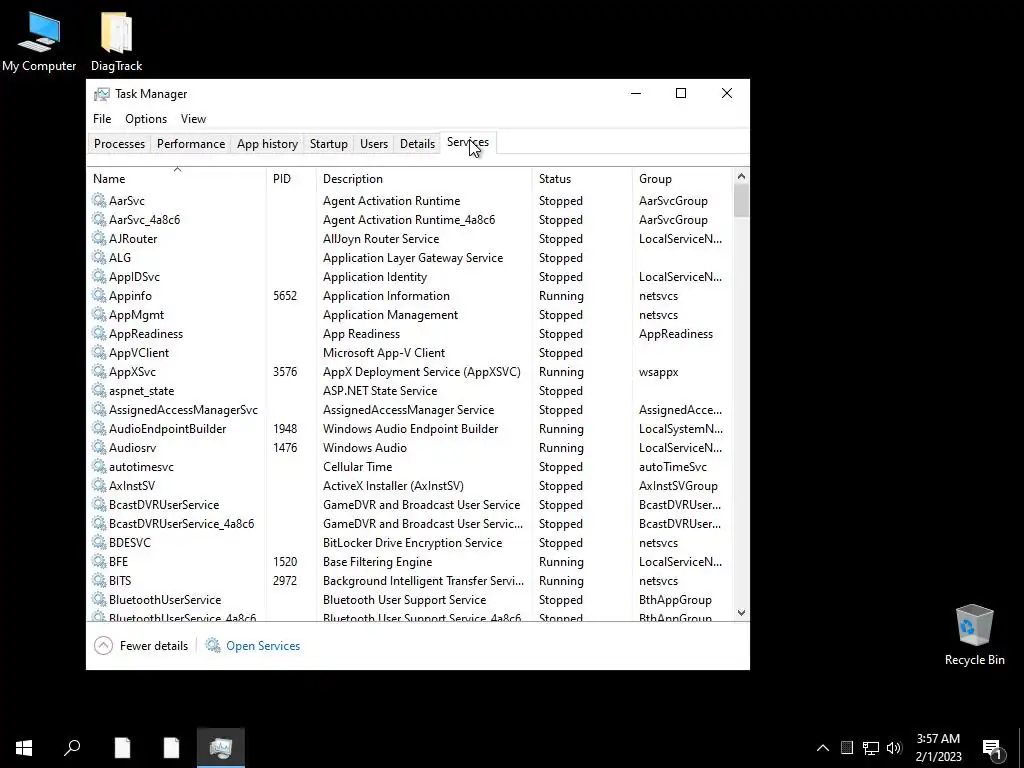Click the volume speaker tray icon
This screenshot has width=1024, height=768.
[x=894, y=748]
